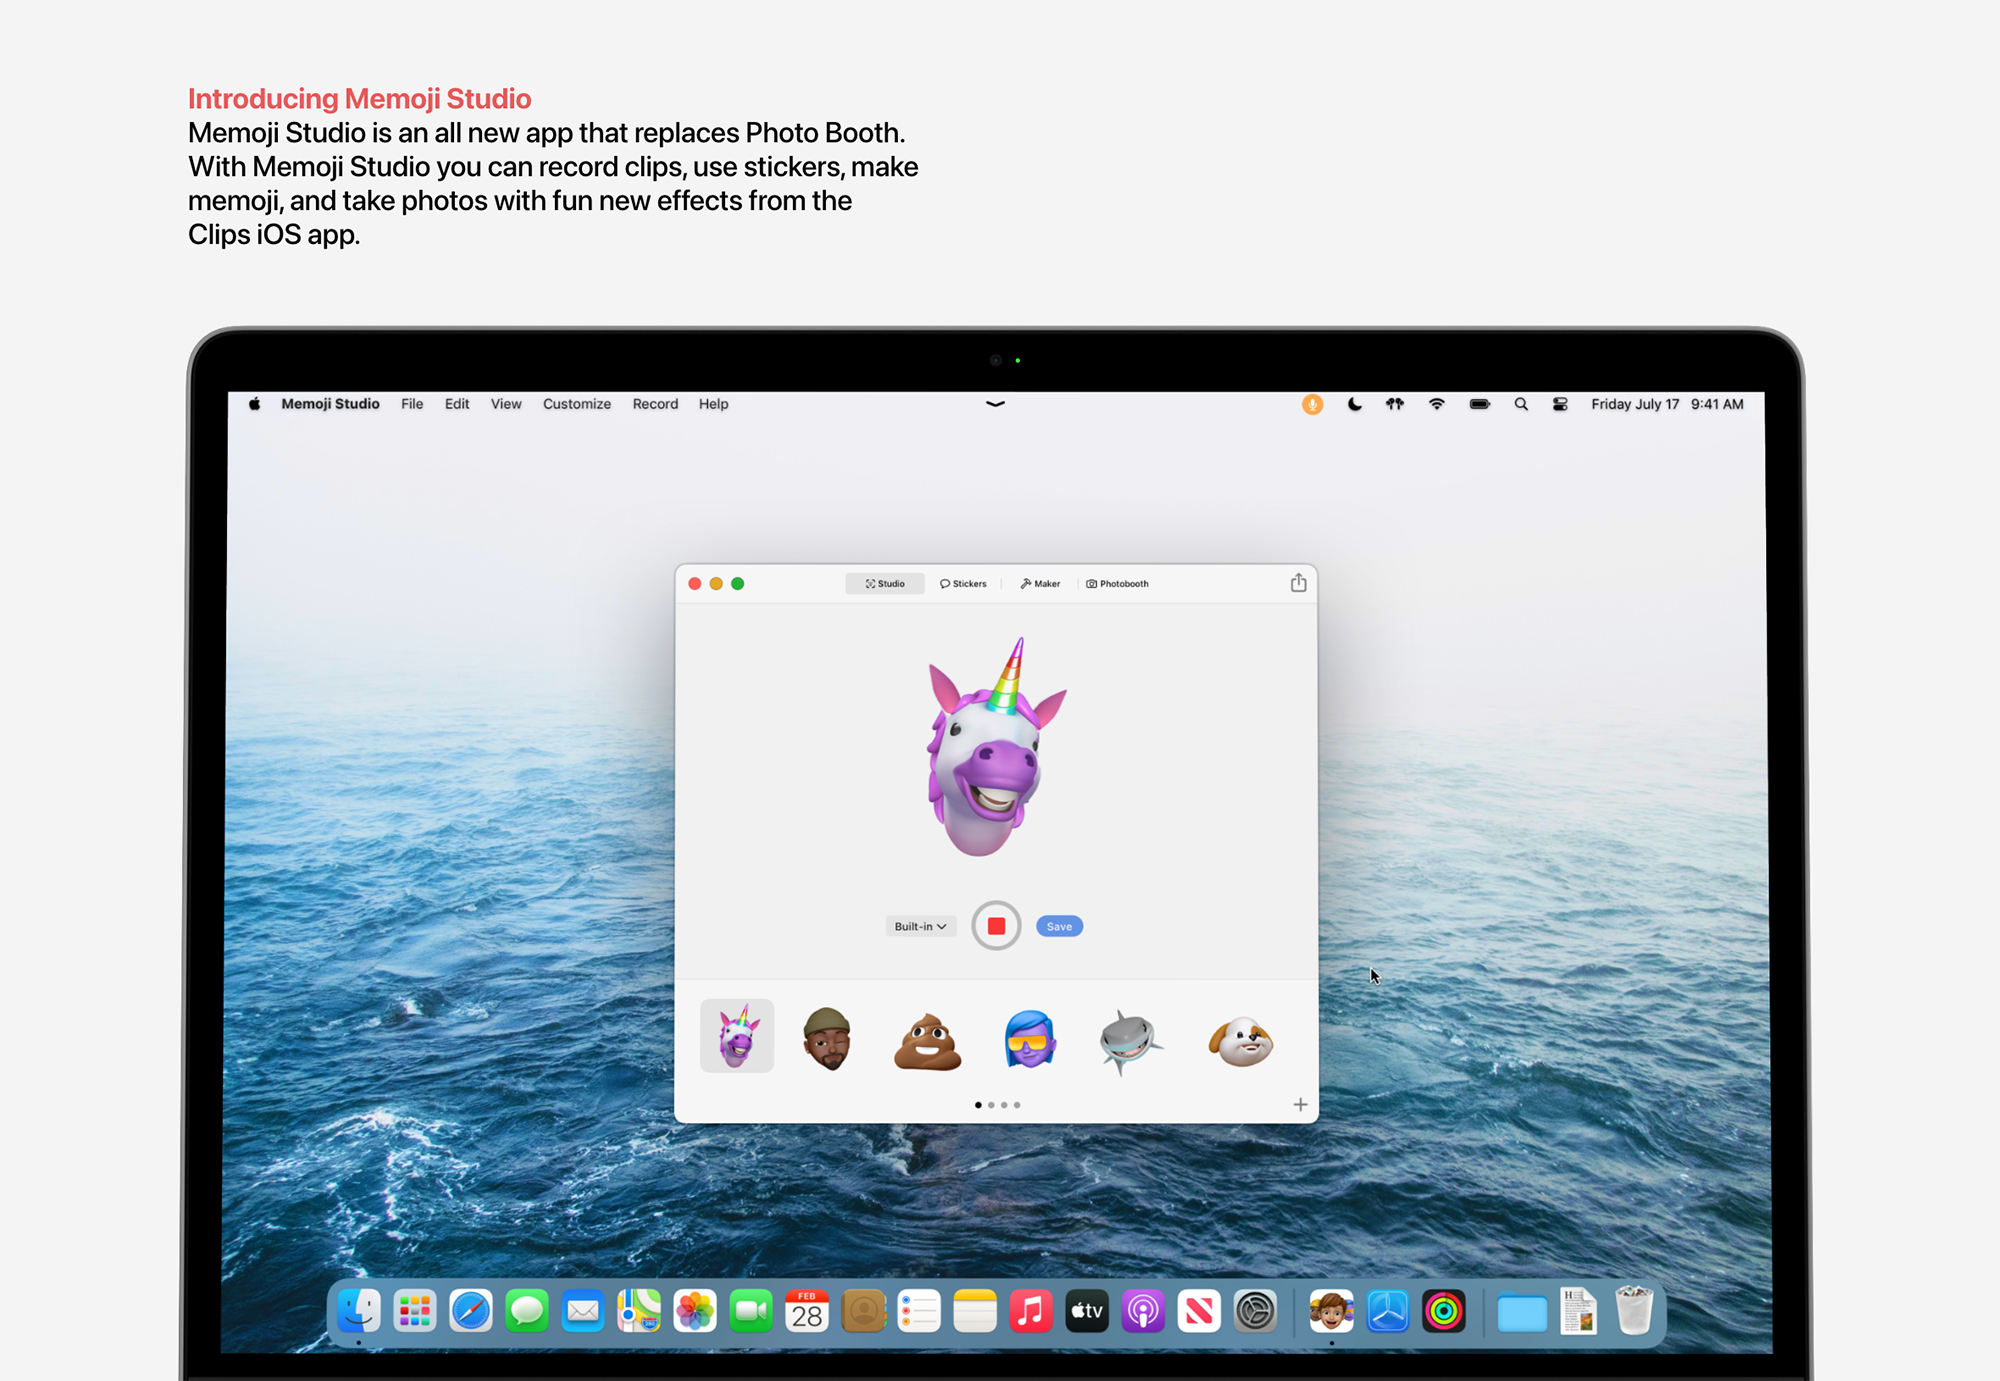The image size is (2000, 1381).
Task: Open the Built-in microphone dropdown
Action: pyautogui.click(x=920, y=926)
